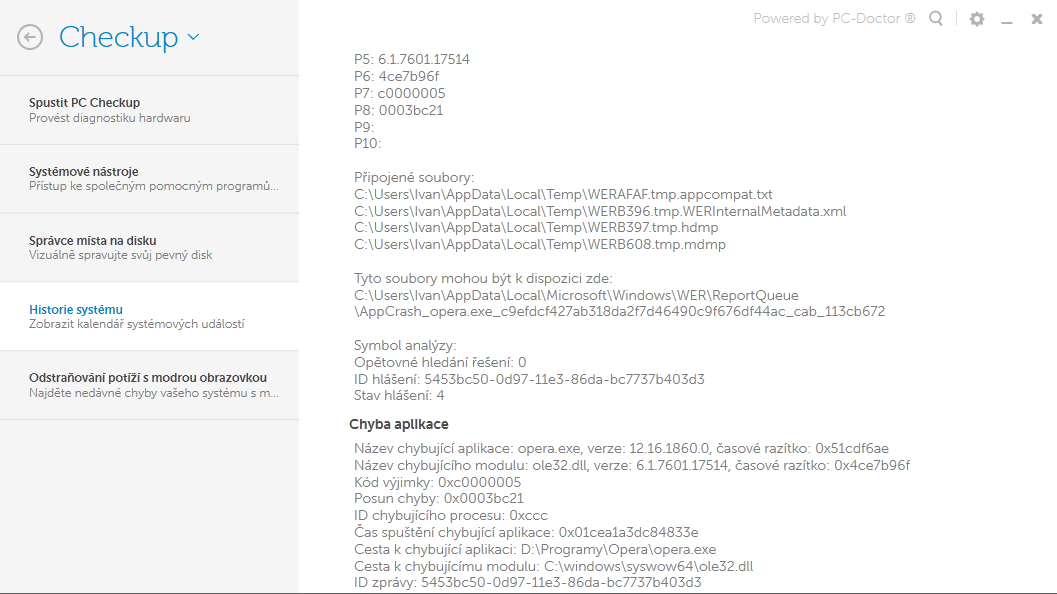Click the WERAFAF.tmp.appcompat.txt file path

(563, 194)
